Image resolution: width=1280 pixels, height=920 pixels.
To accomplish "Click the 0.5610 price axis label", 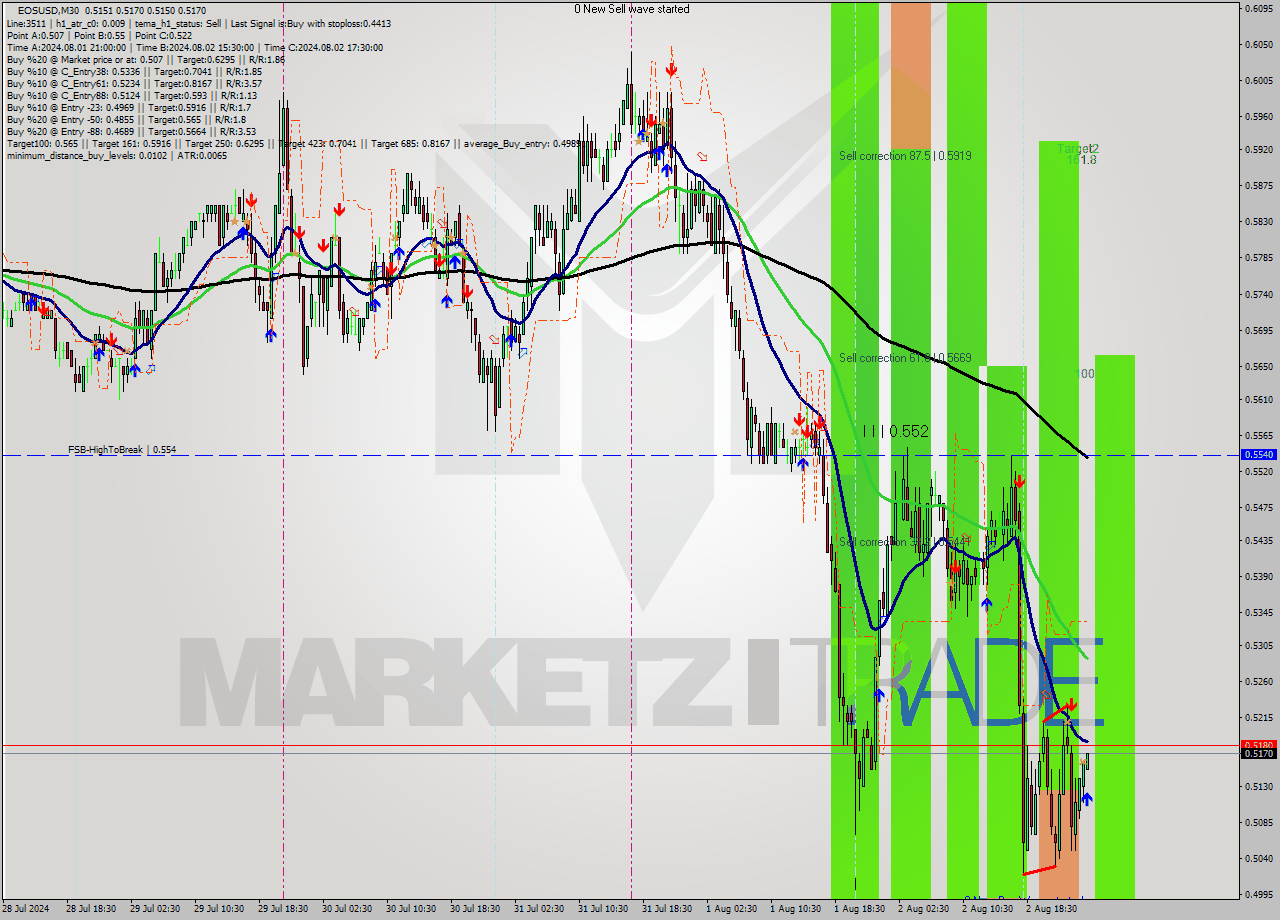I will [1258, 399].
